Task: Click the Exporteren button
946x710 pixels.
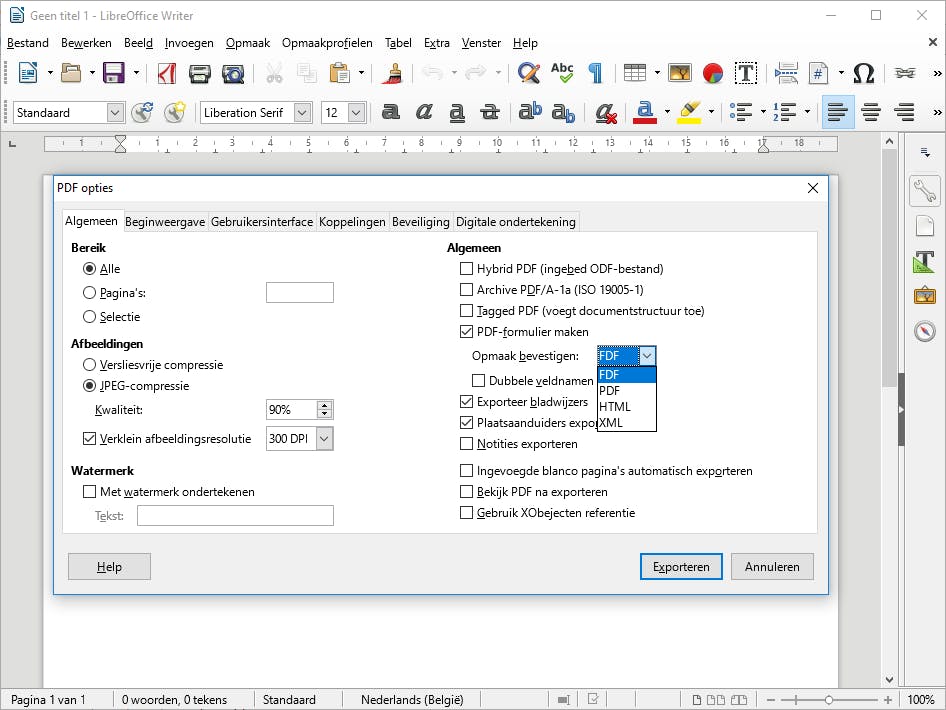Action: (681, 566)
